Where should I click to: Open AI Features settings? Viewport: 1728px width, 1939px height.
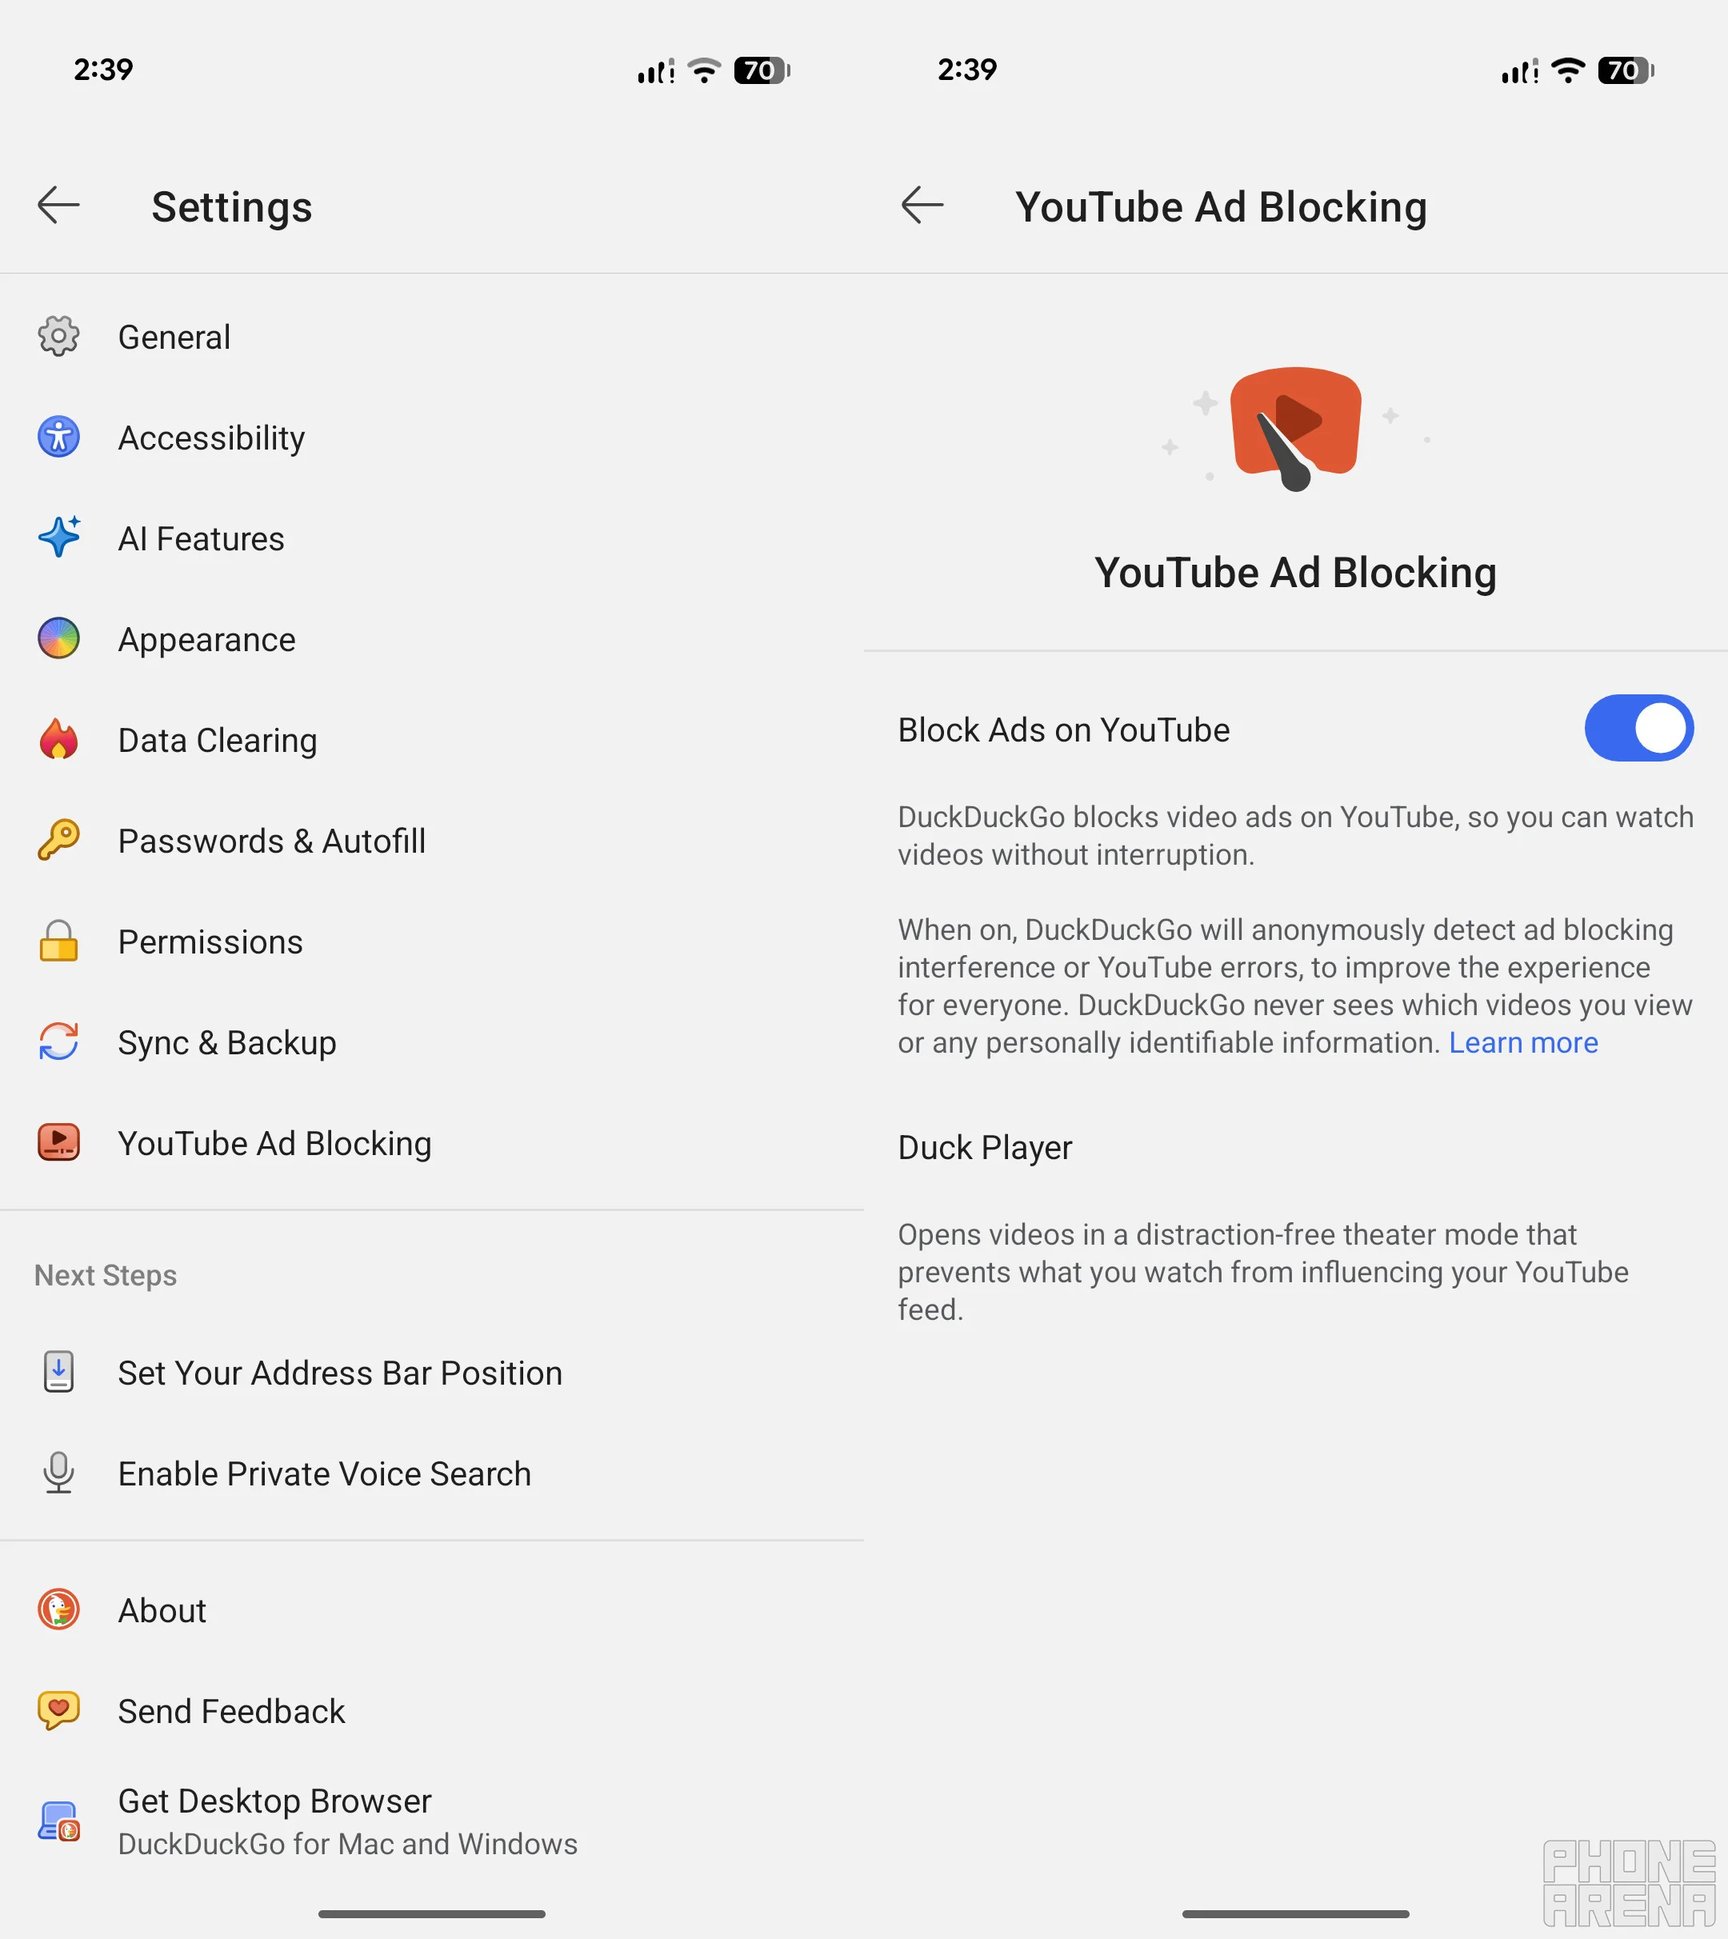pos(432,539)
